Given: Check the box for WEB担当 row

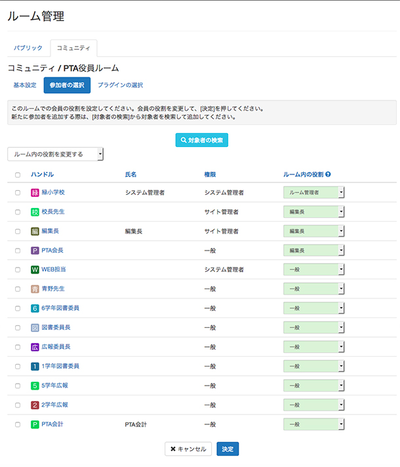Looking at the screenshot, I should [18, 270].
